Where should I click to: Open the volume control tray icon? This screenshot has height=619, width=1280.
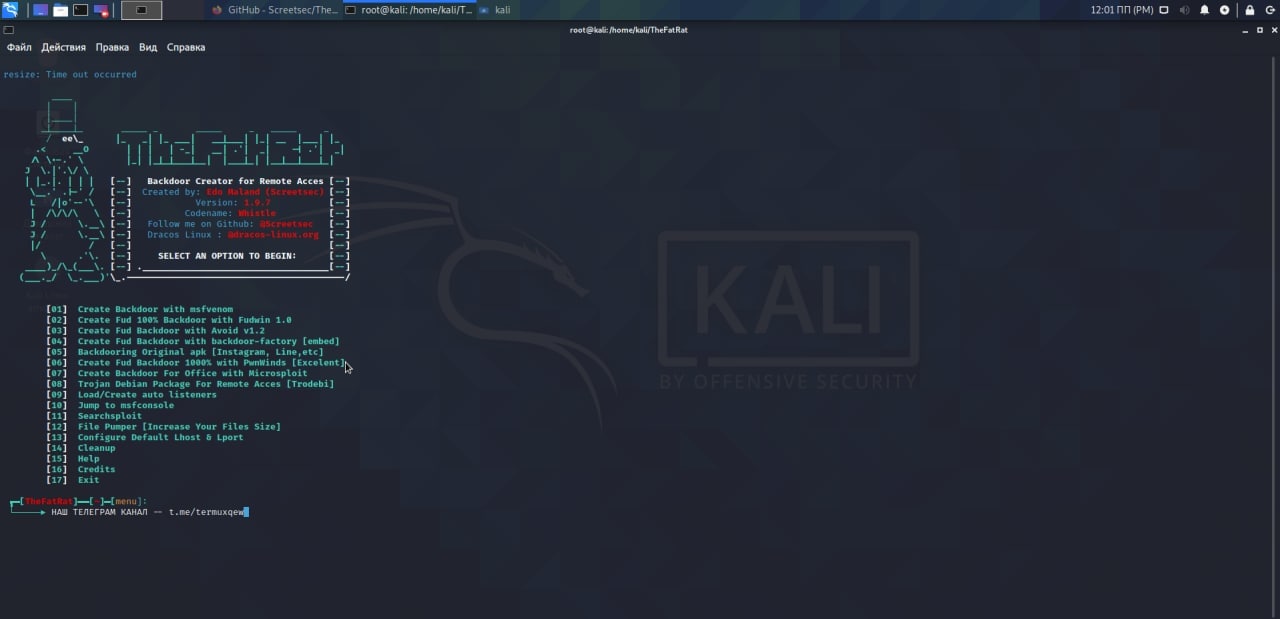1185,10
